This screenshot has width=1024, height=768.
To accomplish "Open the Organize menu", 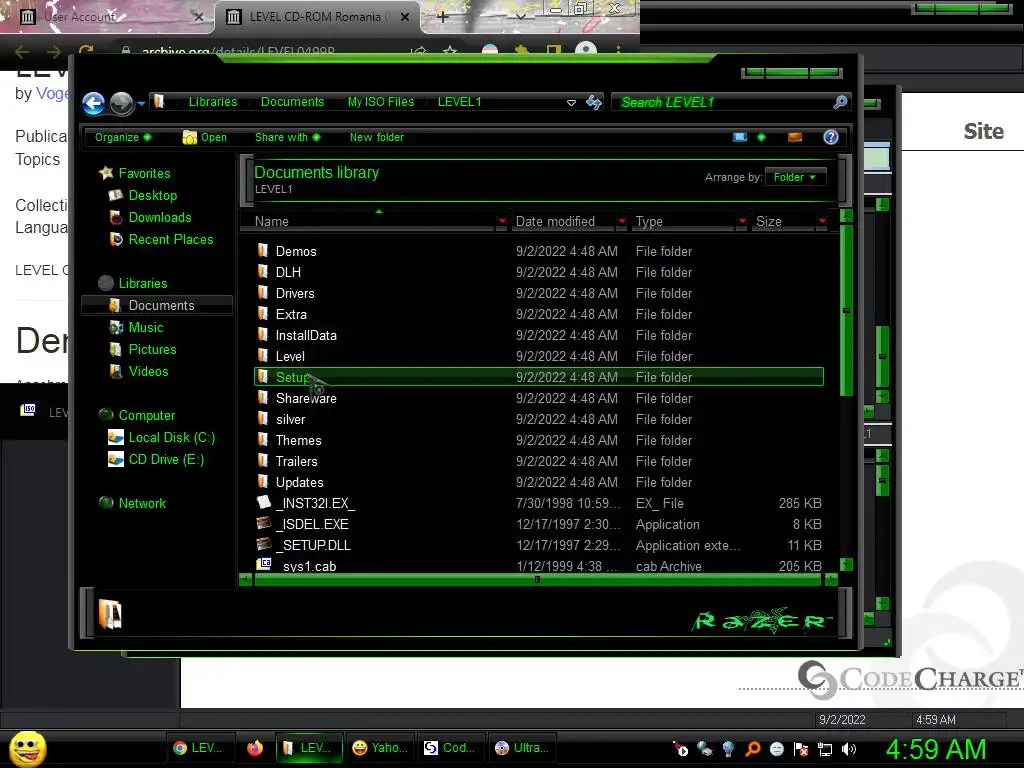I will pos(122,137).
